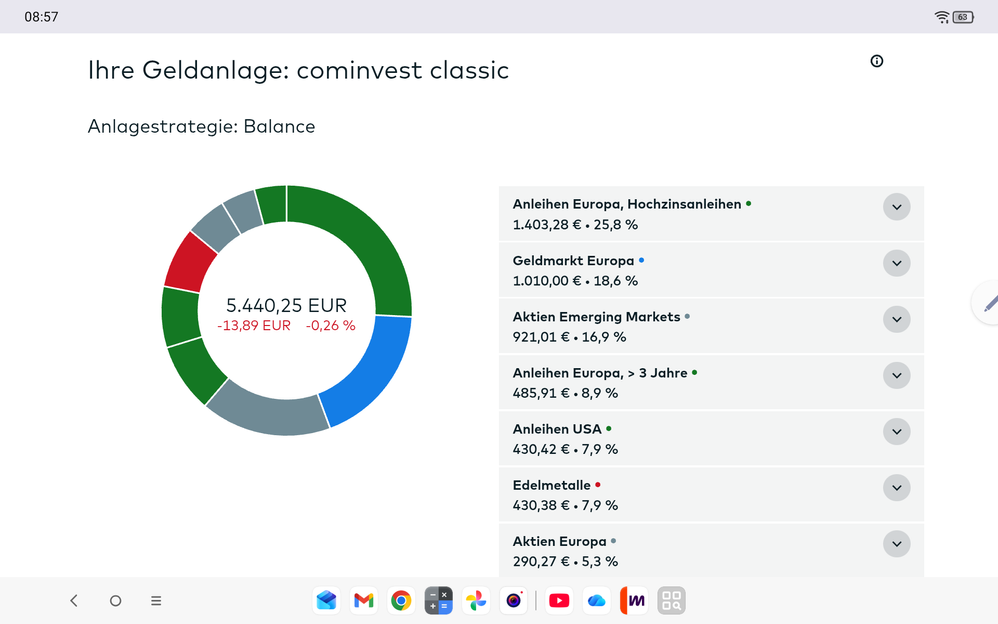Check the Wi-Fi status icon

click(x=942, y=17)
